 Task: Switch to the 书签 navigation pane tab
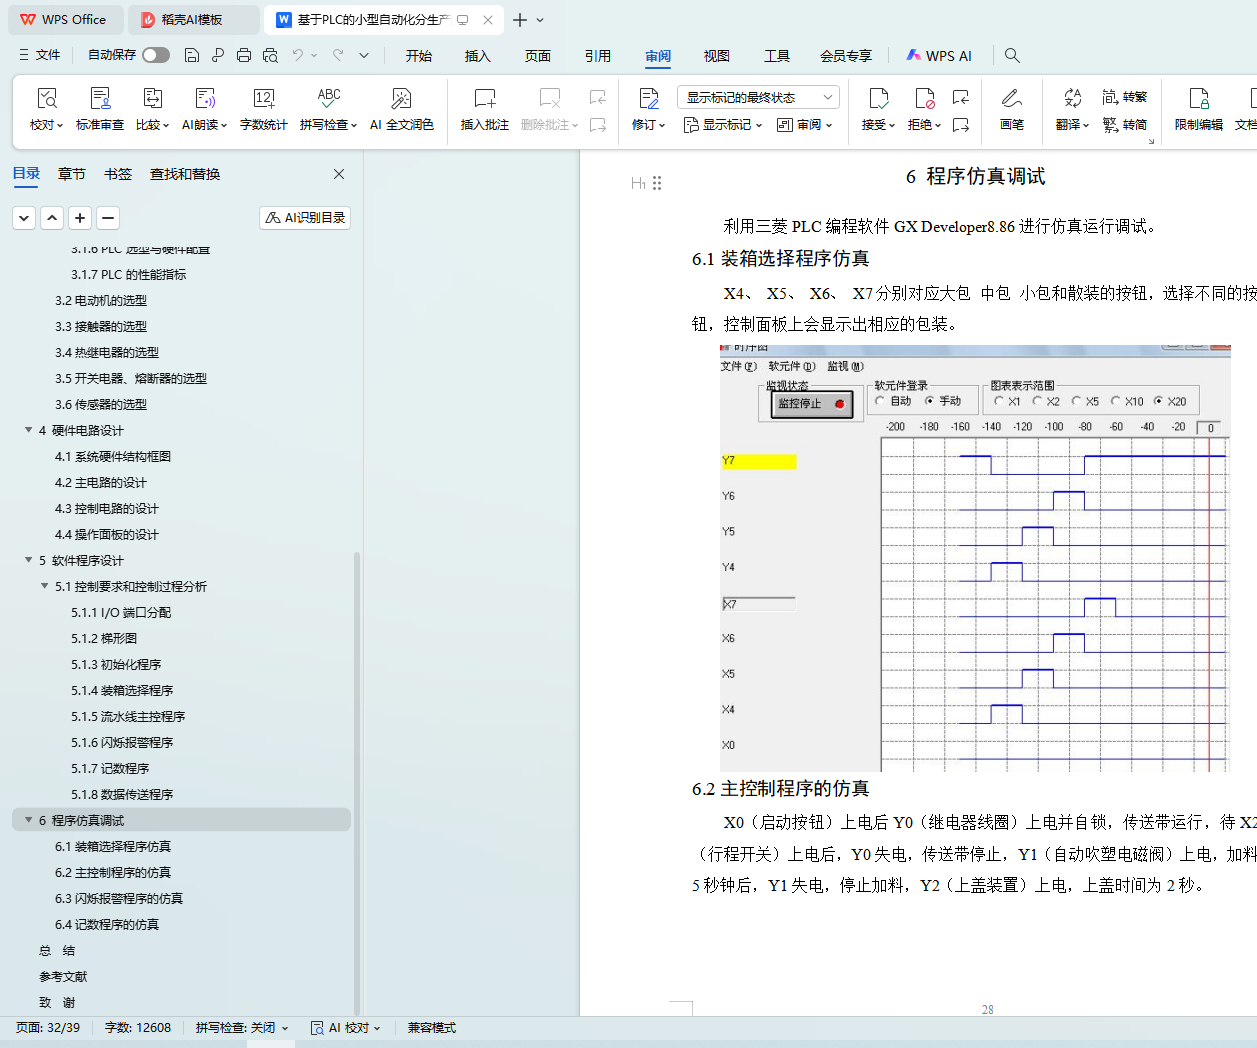click(118, 174)
